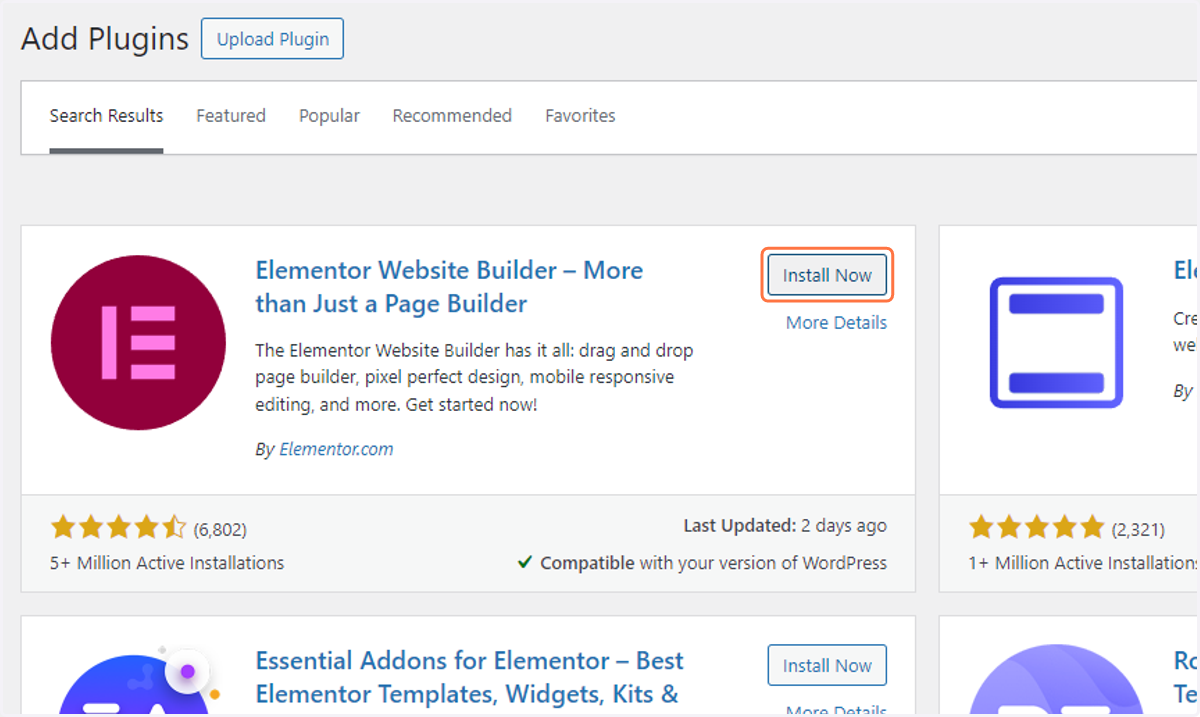
Task: Switch to the Popular tab
Action: (x=329, y=116)
